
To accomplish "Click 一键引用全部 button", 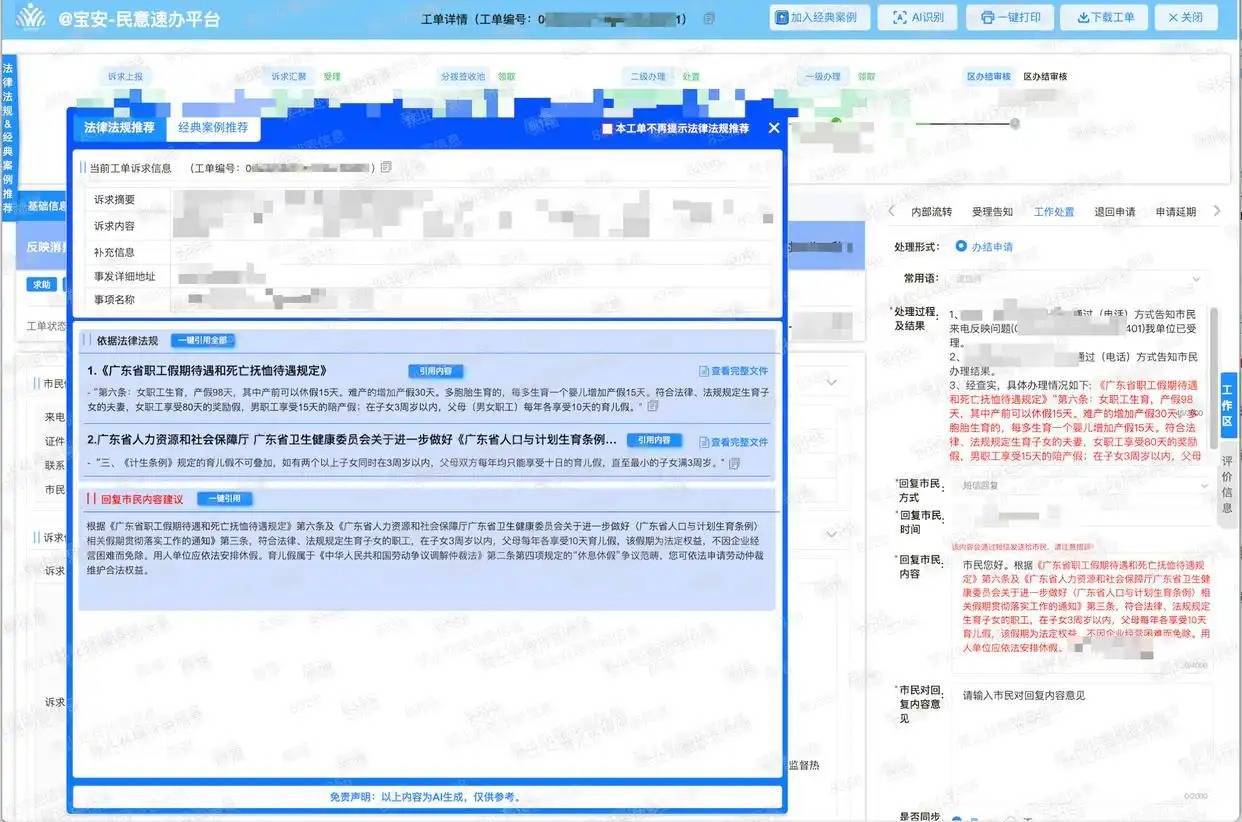I will coord(202,341).
